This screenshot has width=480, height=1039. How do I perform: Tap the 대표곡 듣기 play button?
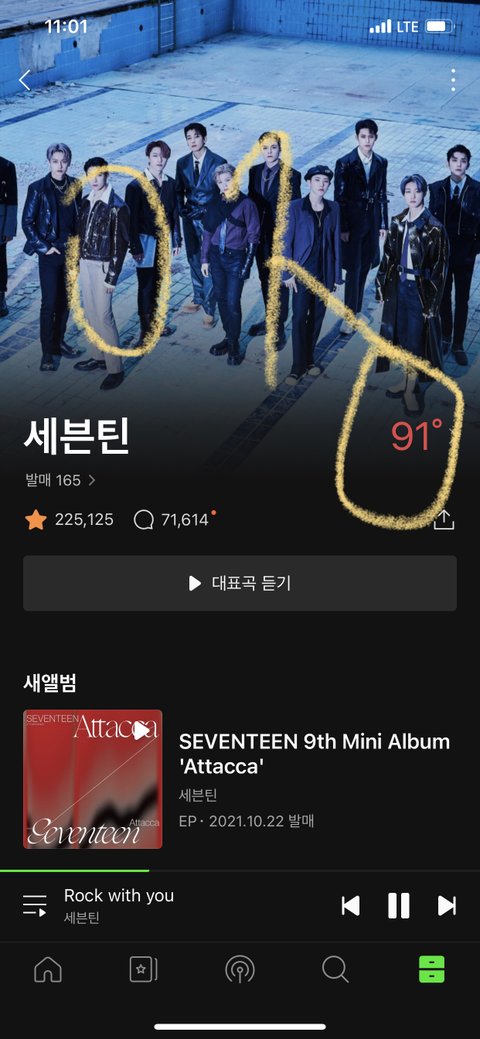[240, 583]
